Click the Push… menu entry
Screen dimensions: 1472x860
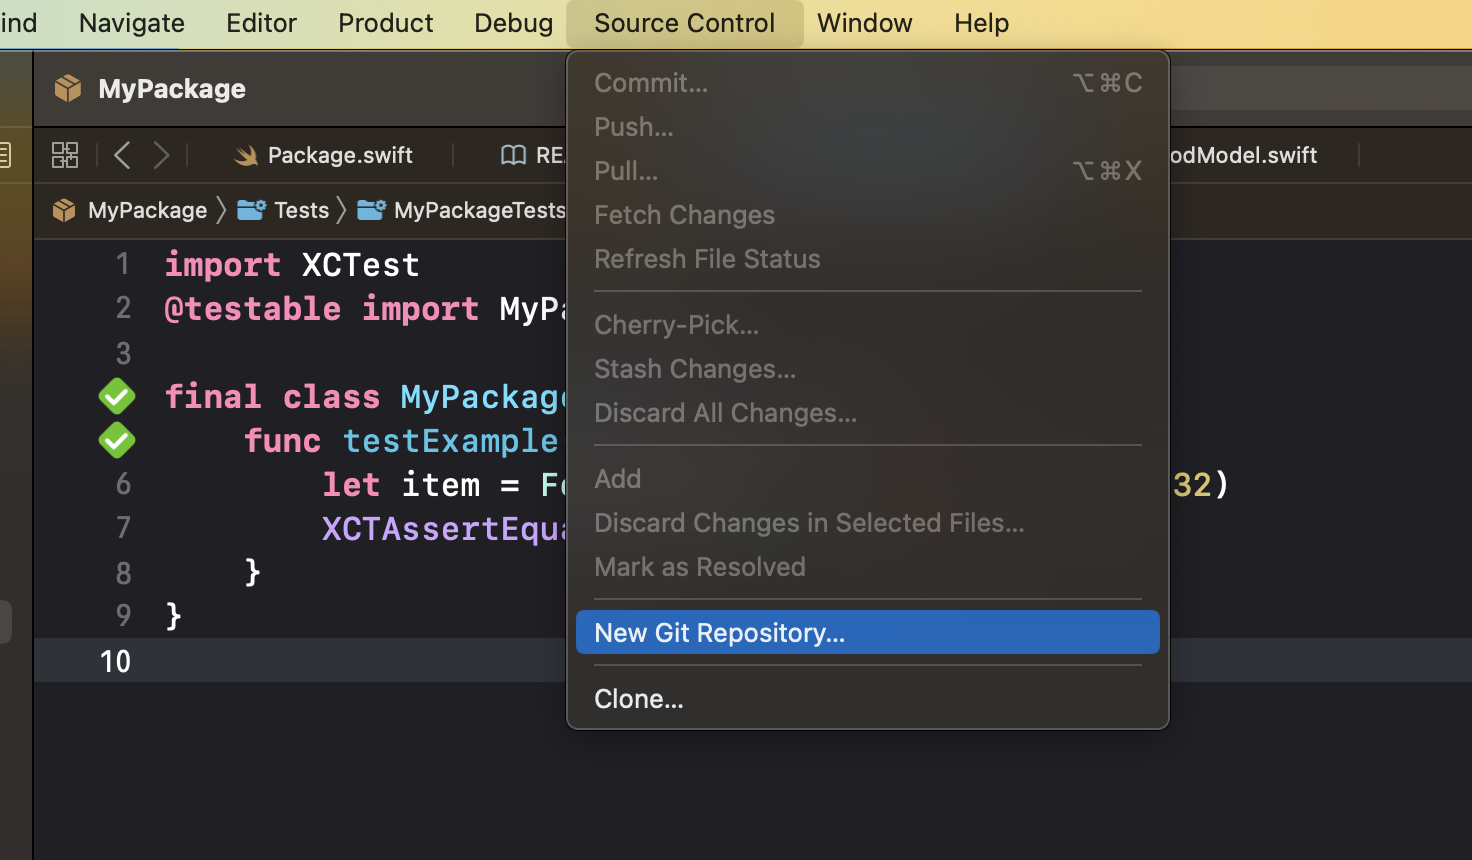coord(868,127)
